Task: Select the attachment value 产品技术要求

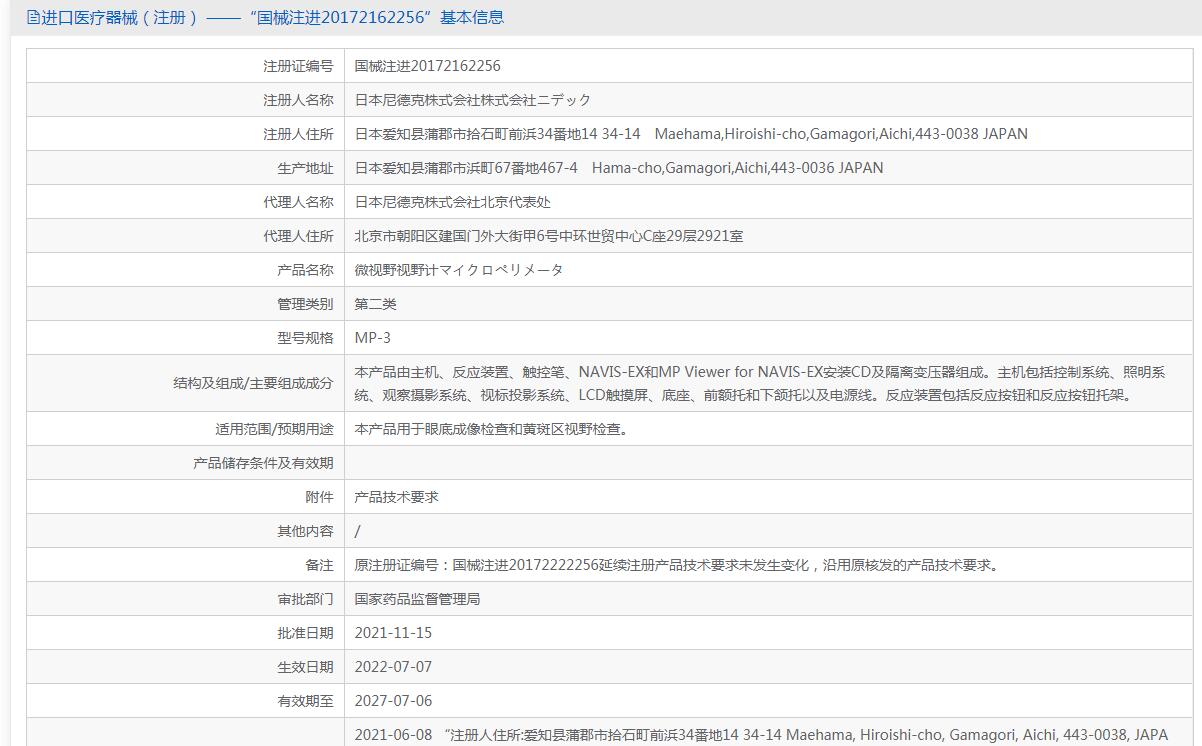Action: tap(397, 497)
